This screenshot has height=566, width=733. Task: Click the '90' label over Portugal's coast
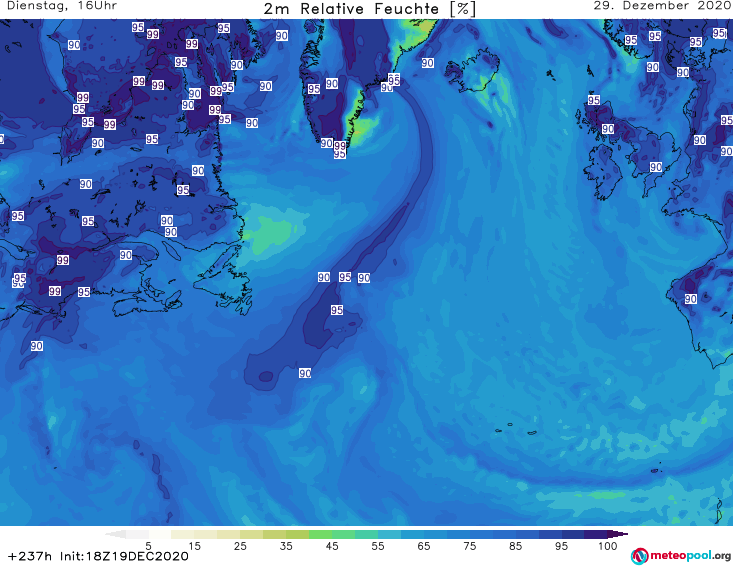[x=691, y=299]
